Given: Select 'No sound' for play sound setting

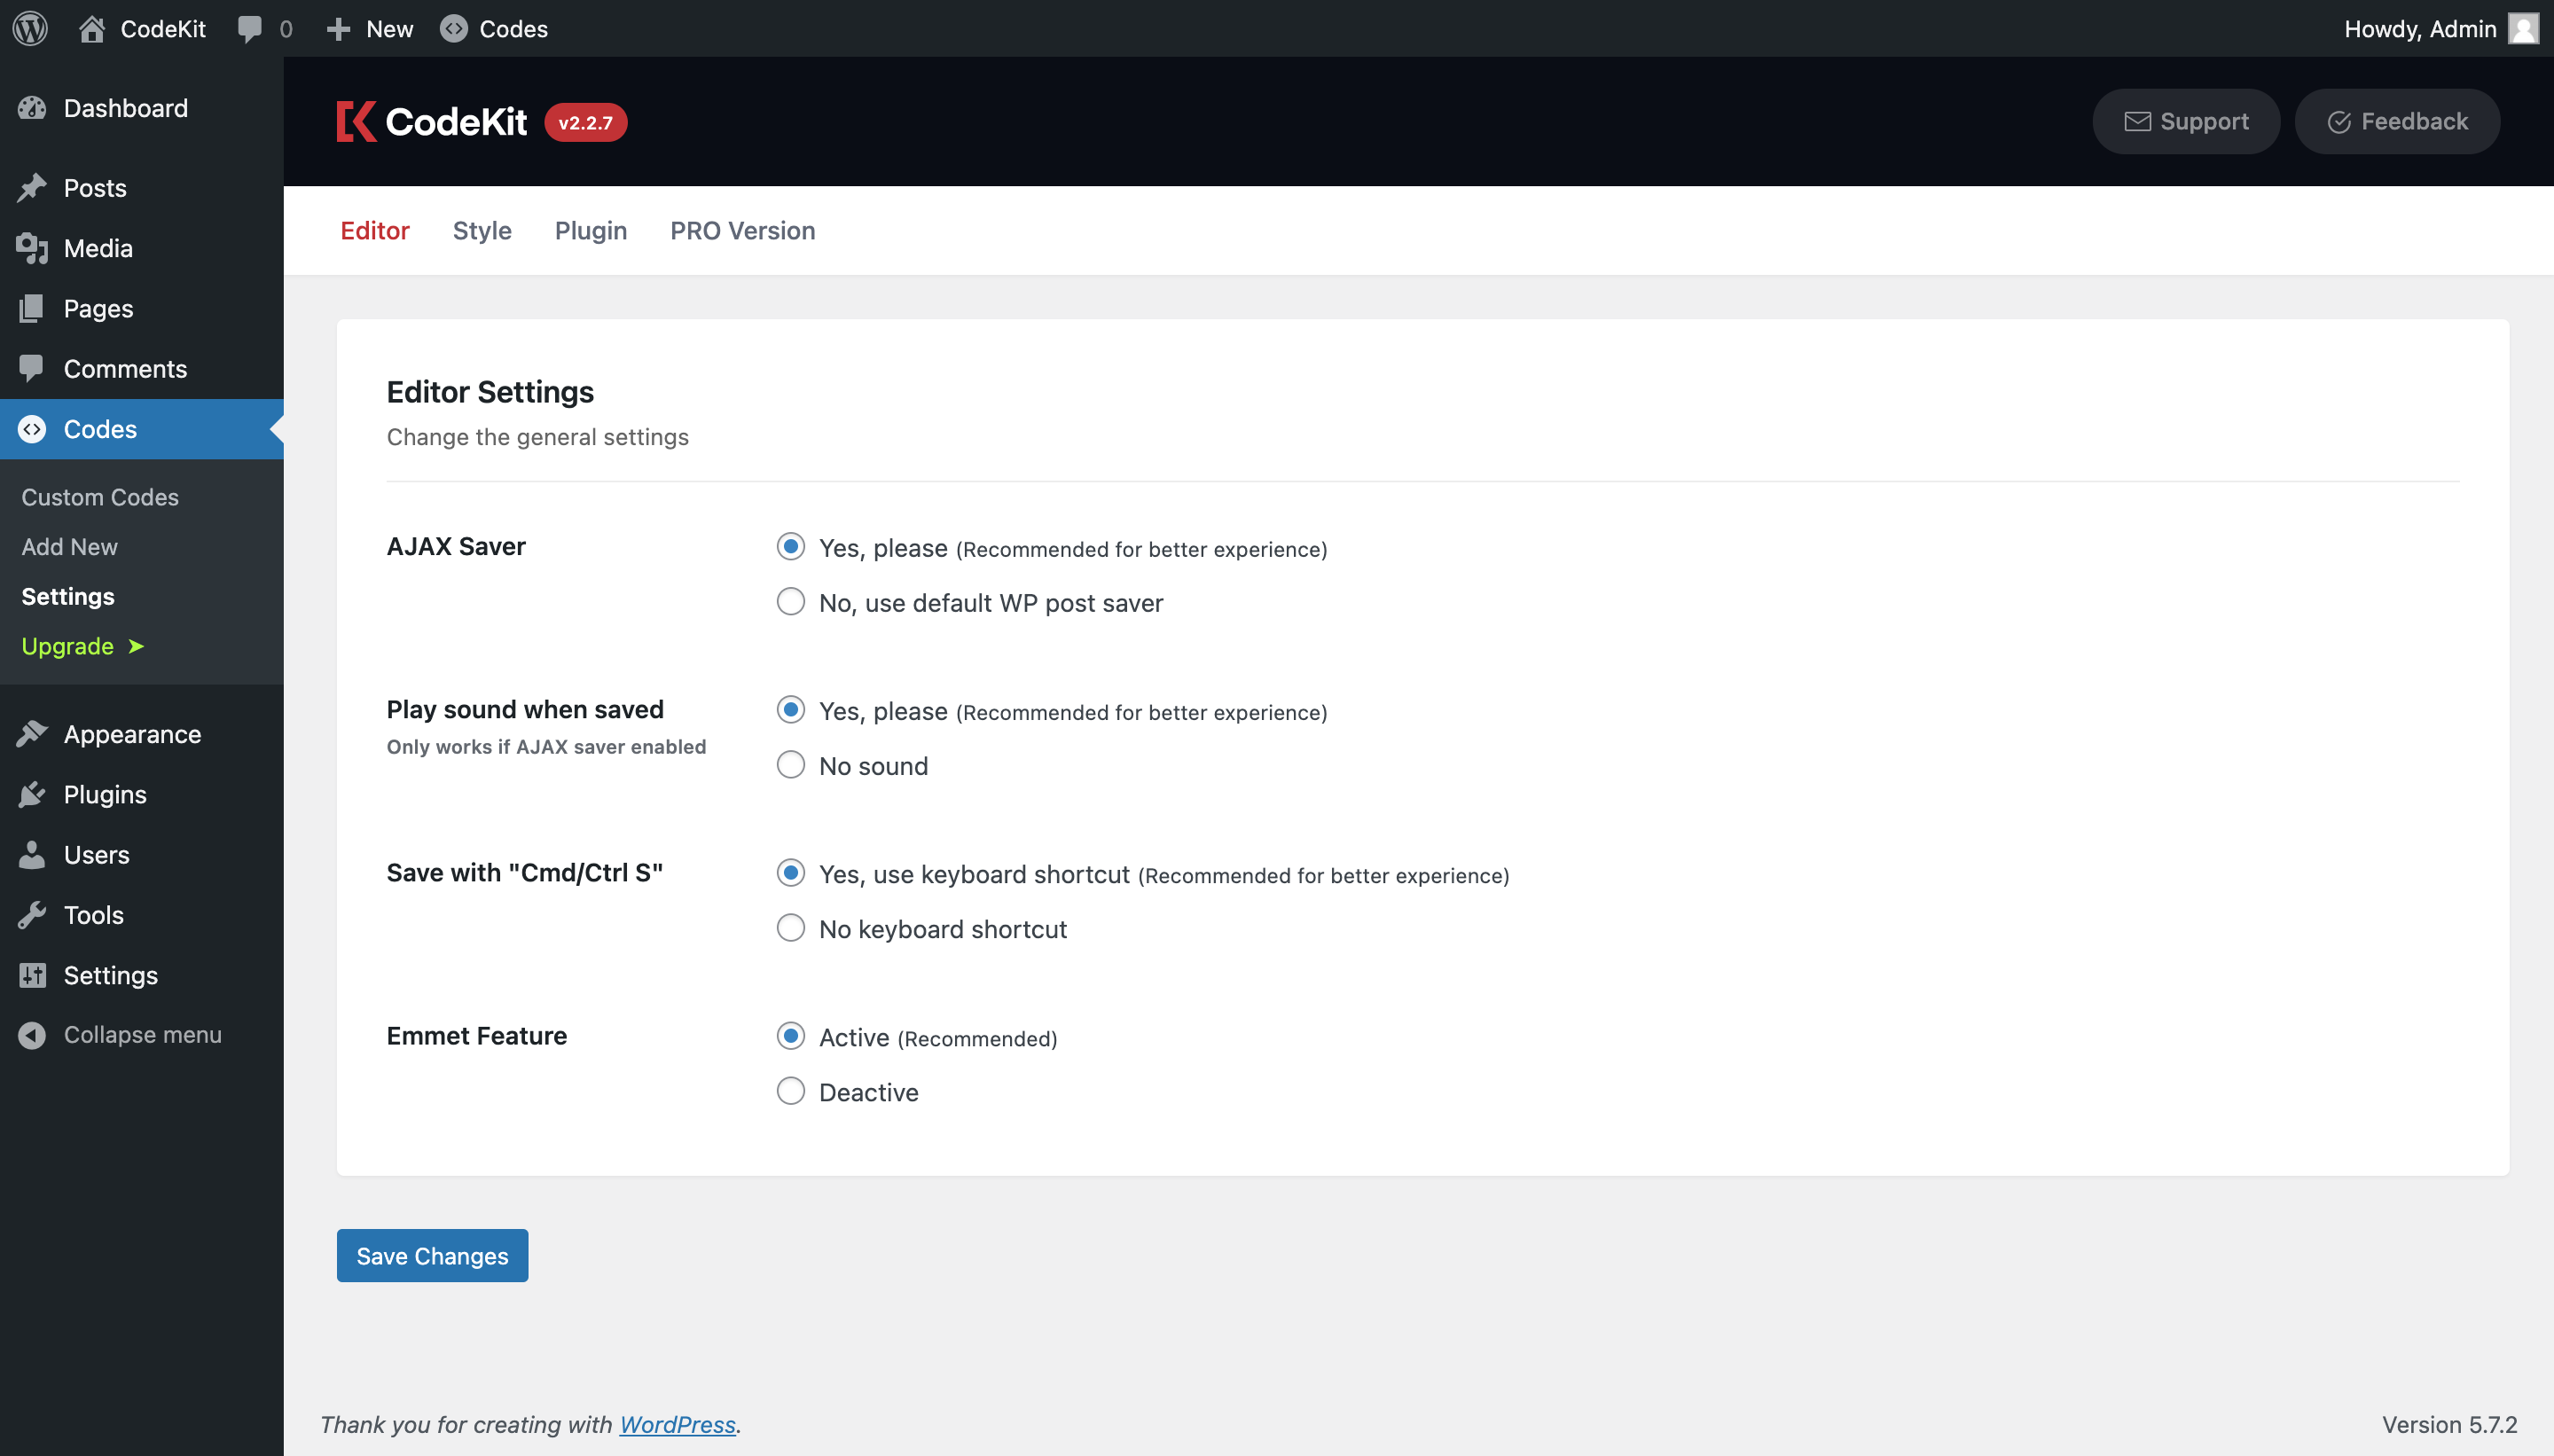Looking at the screenshot, I should click(793, 765).
